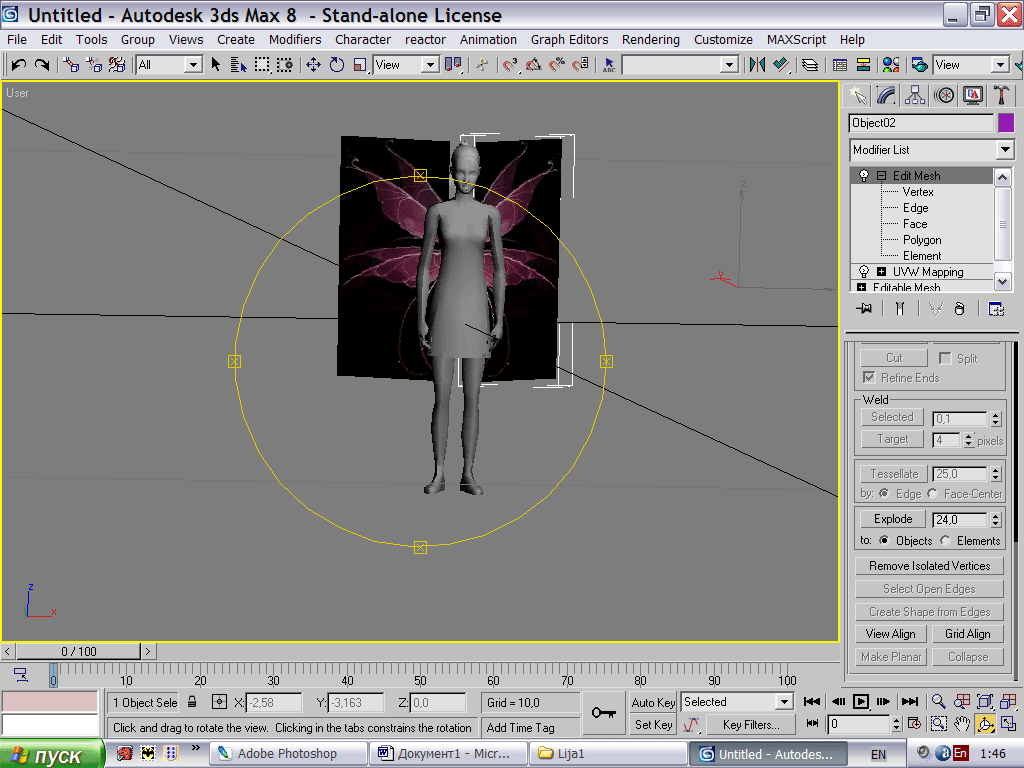
Task: Open the Material Editor
Action: point(891,65)
